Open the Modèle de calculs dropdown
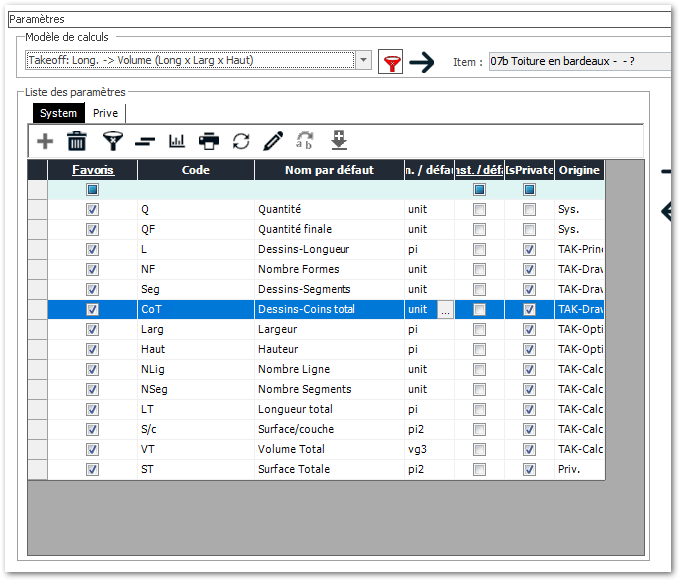Image resolution: width=680 pixels, height=581 pixels. click(x=364, y=61)
